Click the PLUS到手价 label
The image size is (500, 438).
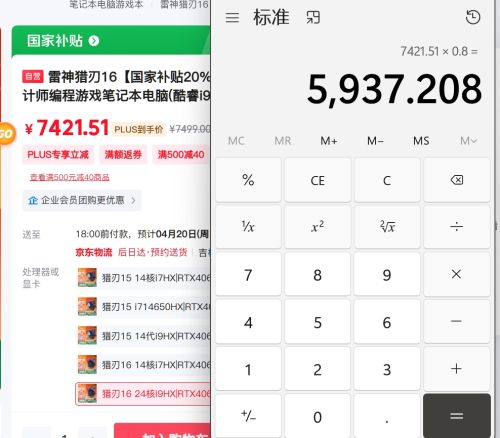click(x=139, y=129)
